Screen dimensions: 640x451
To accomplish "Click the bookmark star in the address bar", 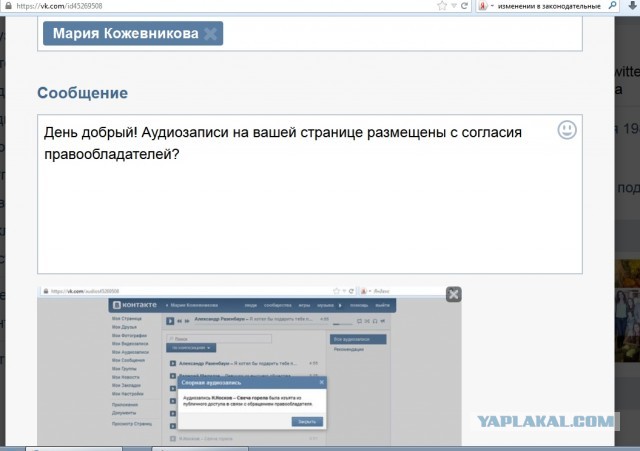I will pos(442,6).
